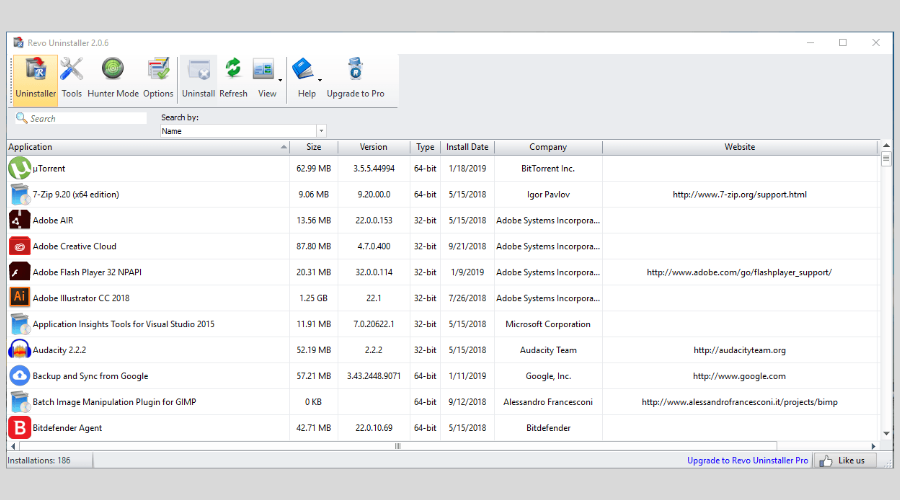Image resolution: width=900 pixels, height=500 pixels.
Task: Click the 7-Zip 9.20 row icon
Action: [x=20, y=195]
